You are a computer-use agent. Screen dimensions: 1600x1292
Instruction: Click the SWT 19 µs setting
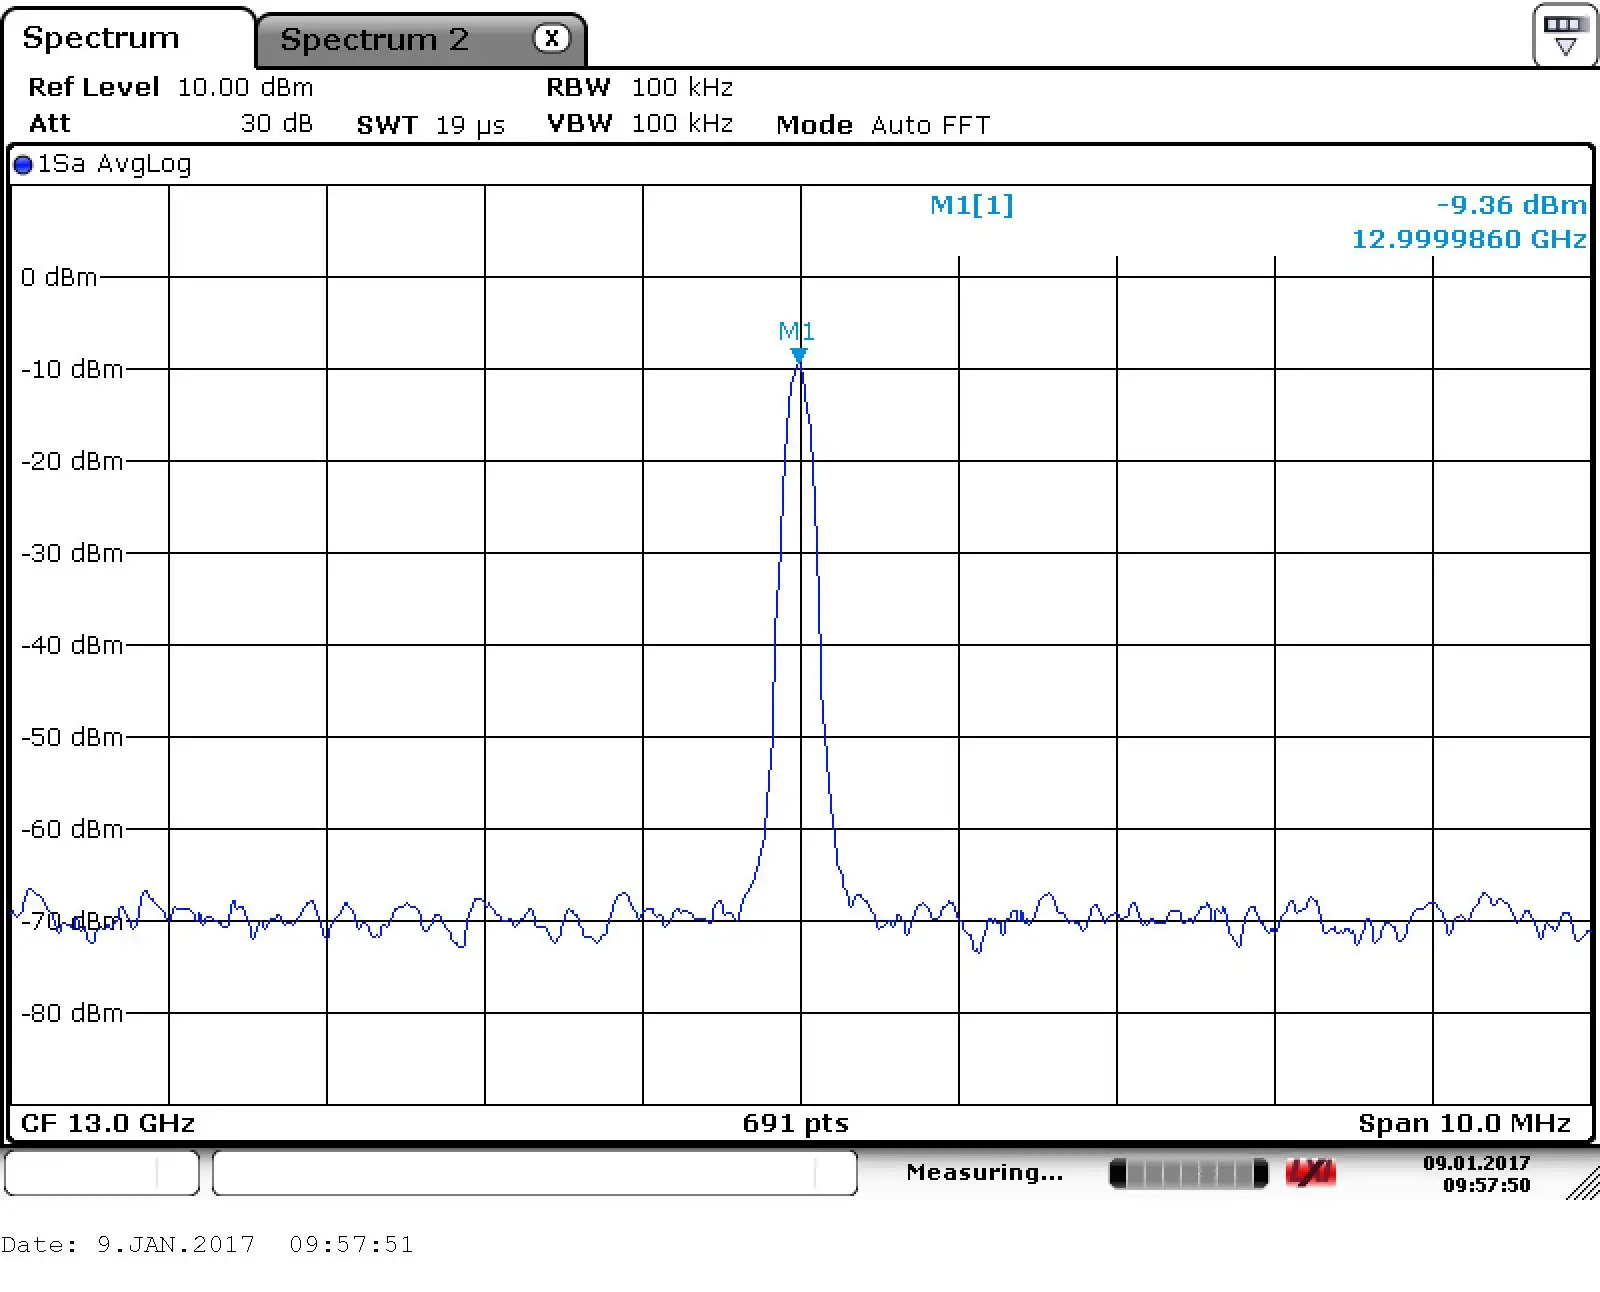pos(431,125)
